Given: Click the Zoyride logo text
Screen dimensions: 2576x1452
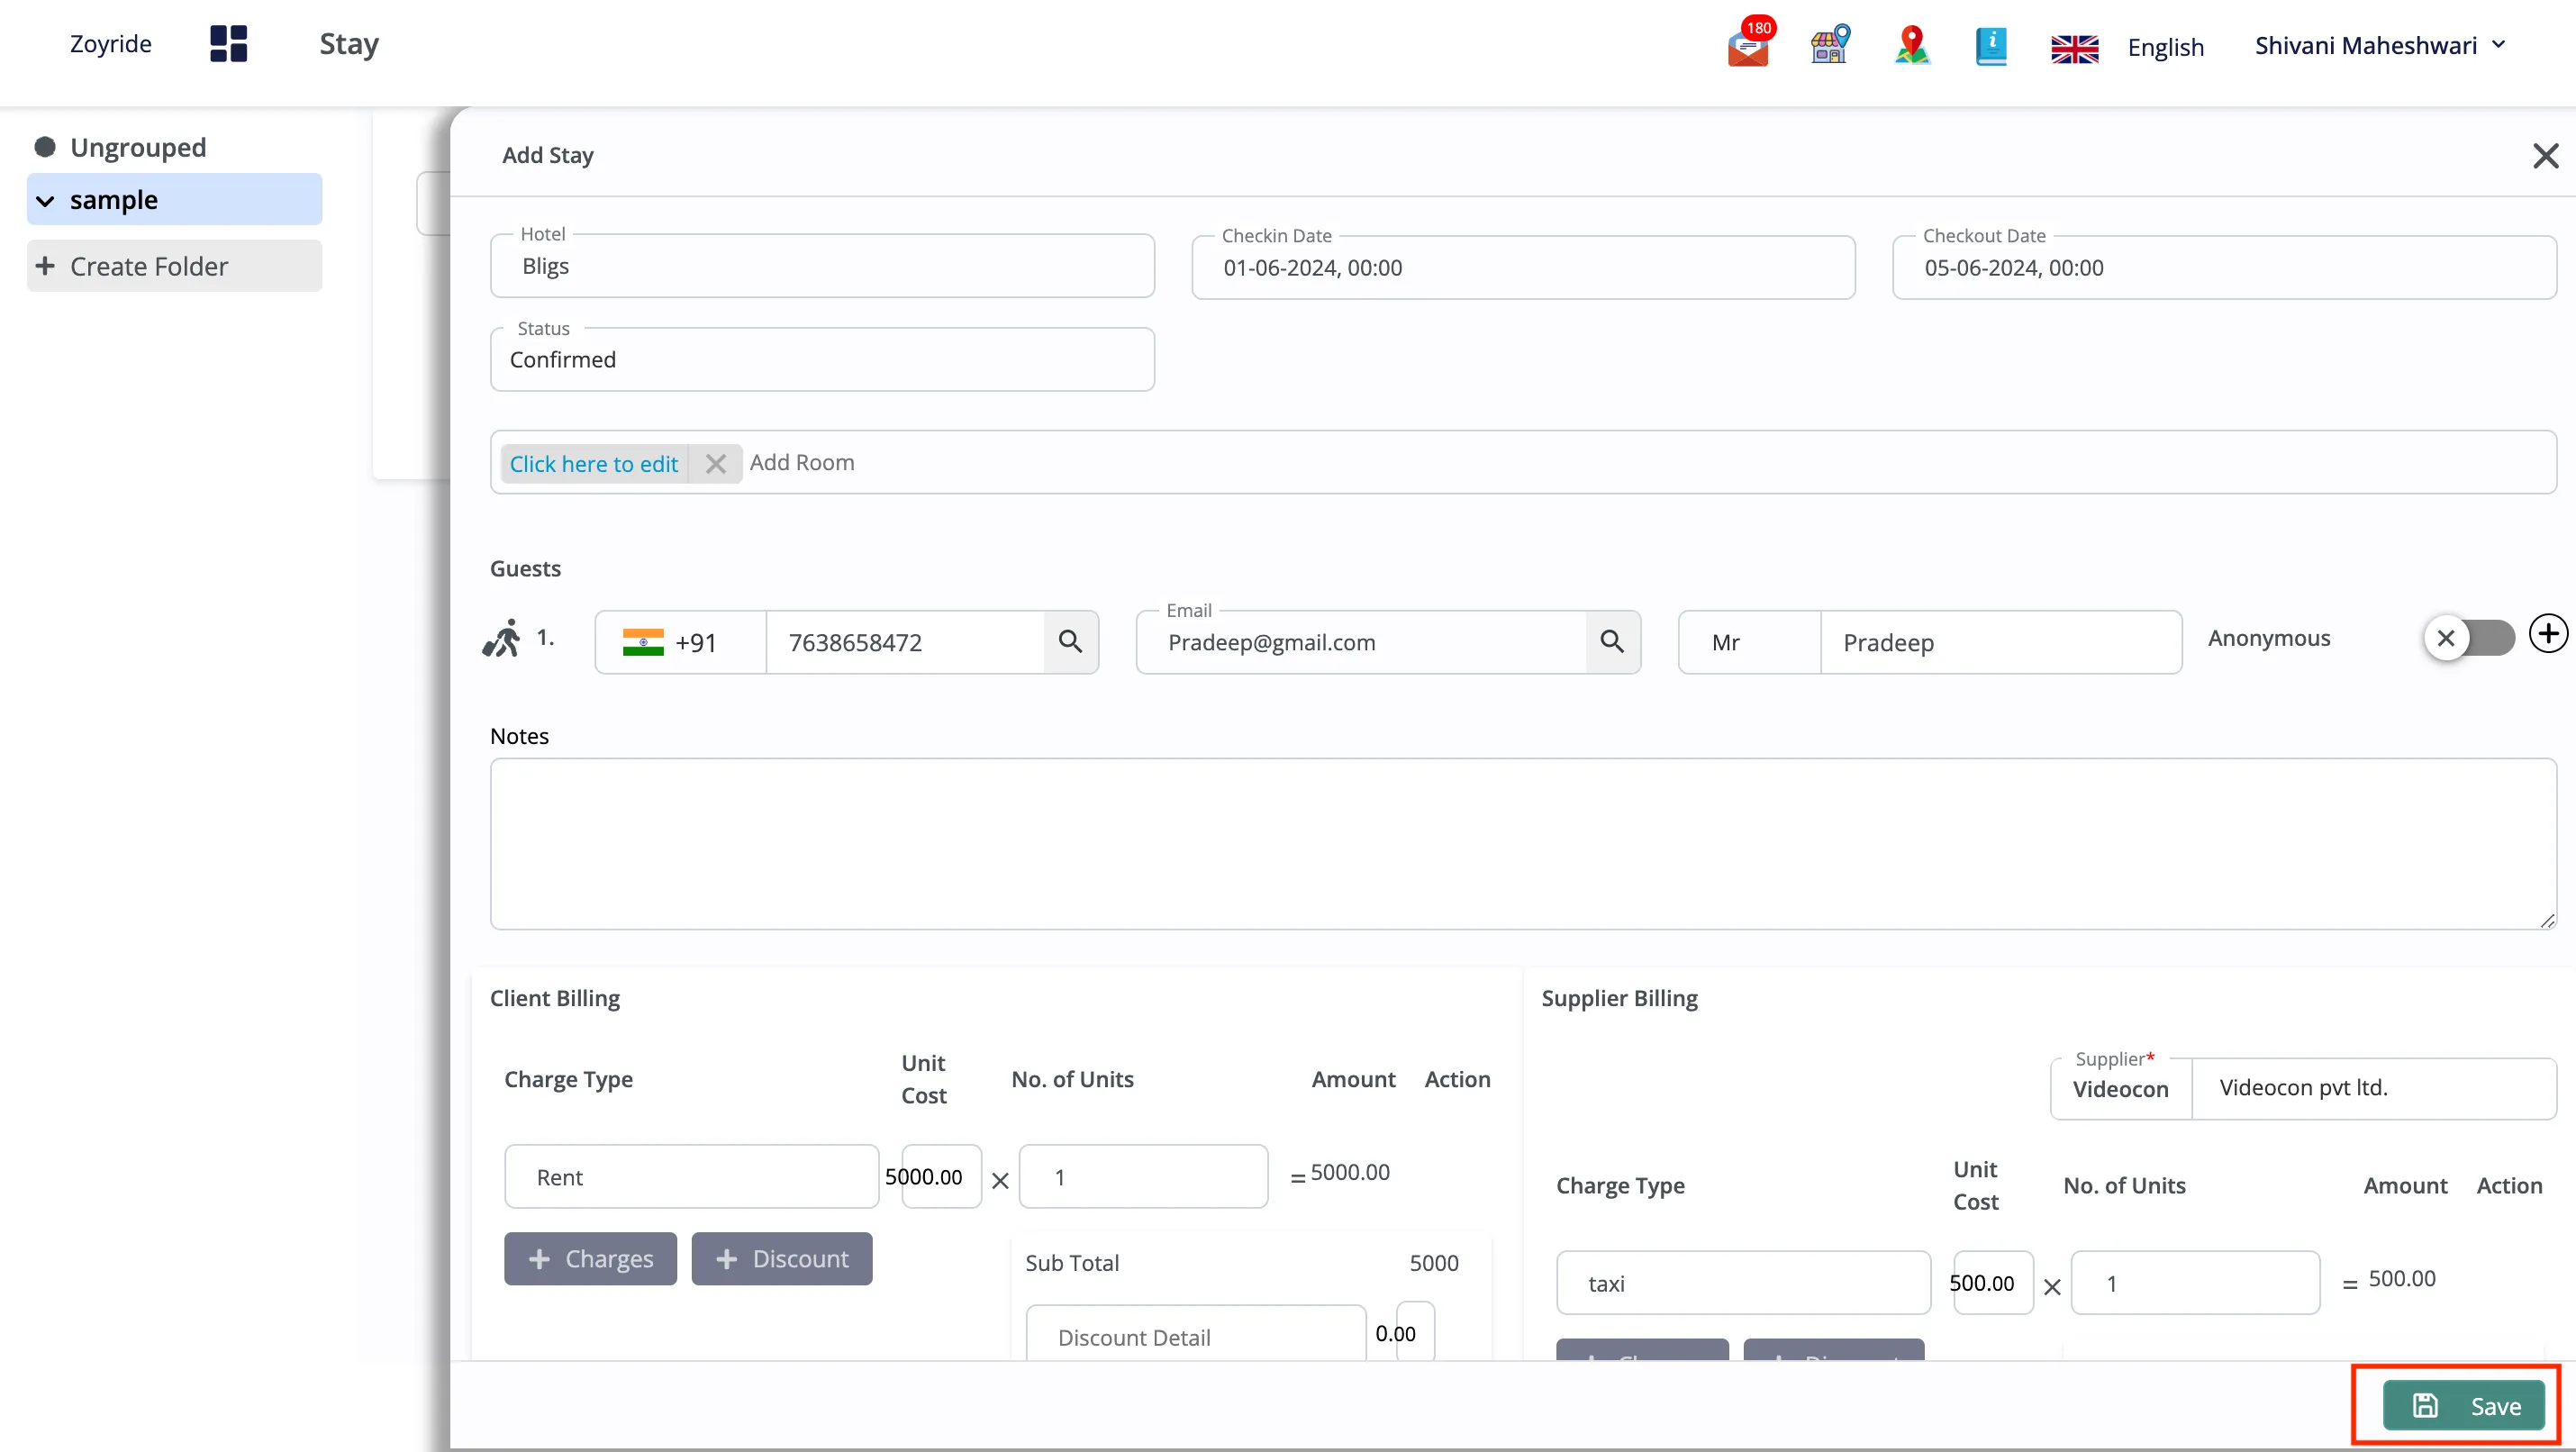Looking at the screenshot, I should click(111, 44).
